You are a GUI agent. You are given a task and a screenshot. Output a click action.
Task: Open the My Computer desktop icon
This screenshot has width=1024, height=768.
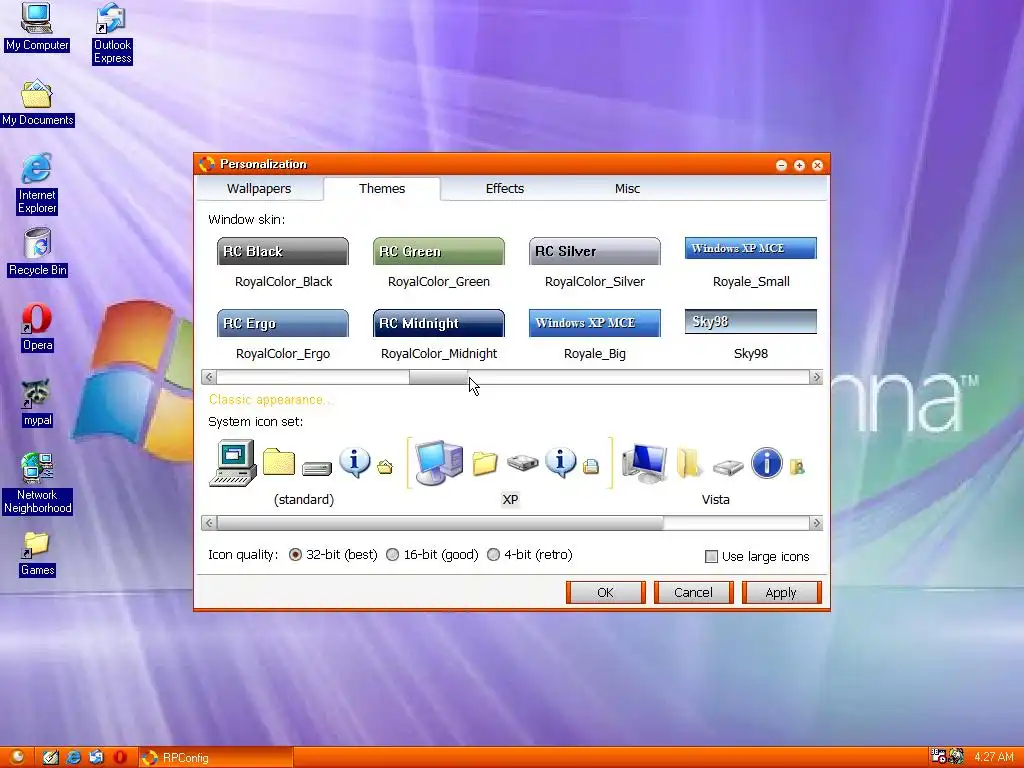(37, 27)
